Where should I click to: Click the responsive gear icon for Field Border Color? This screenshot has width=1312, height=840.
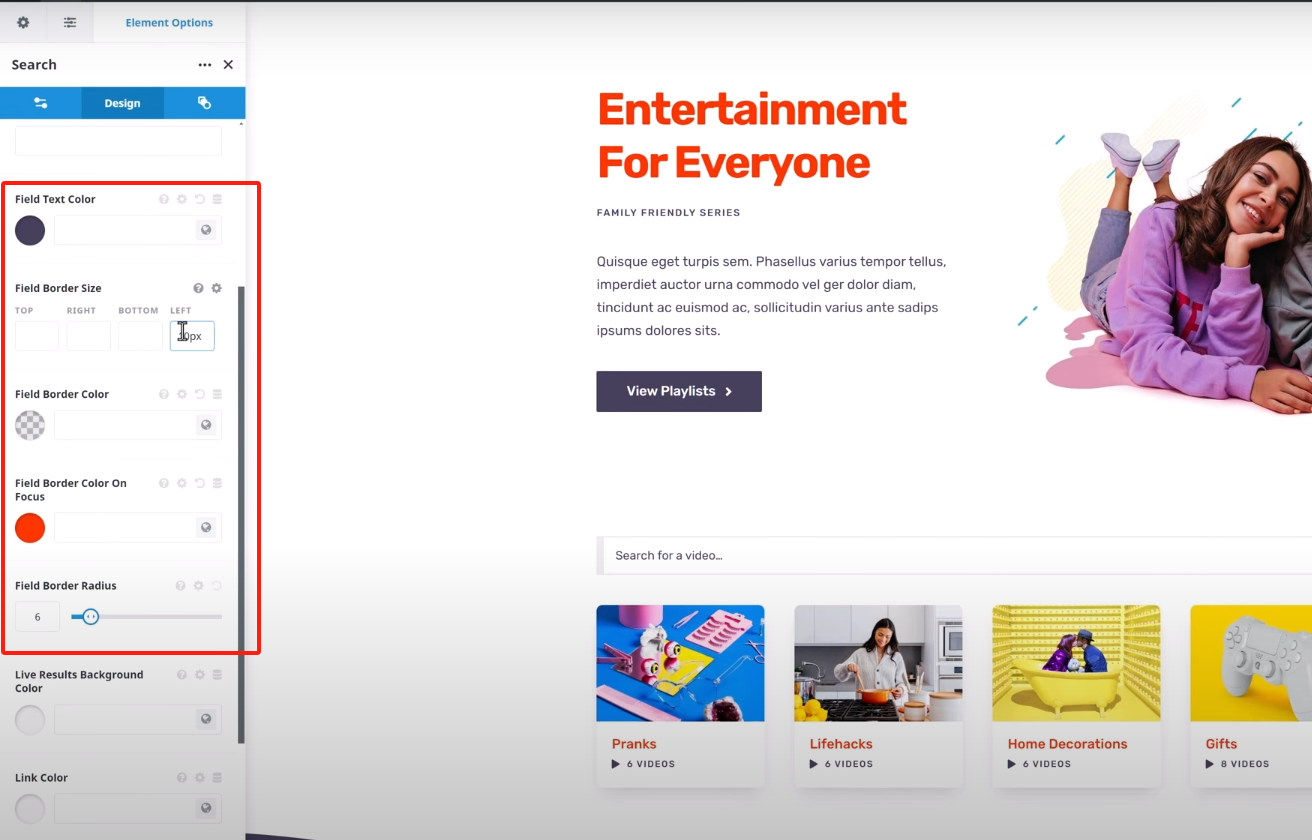click(x=181, y=393)
